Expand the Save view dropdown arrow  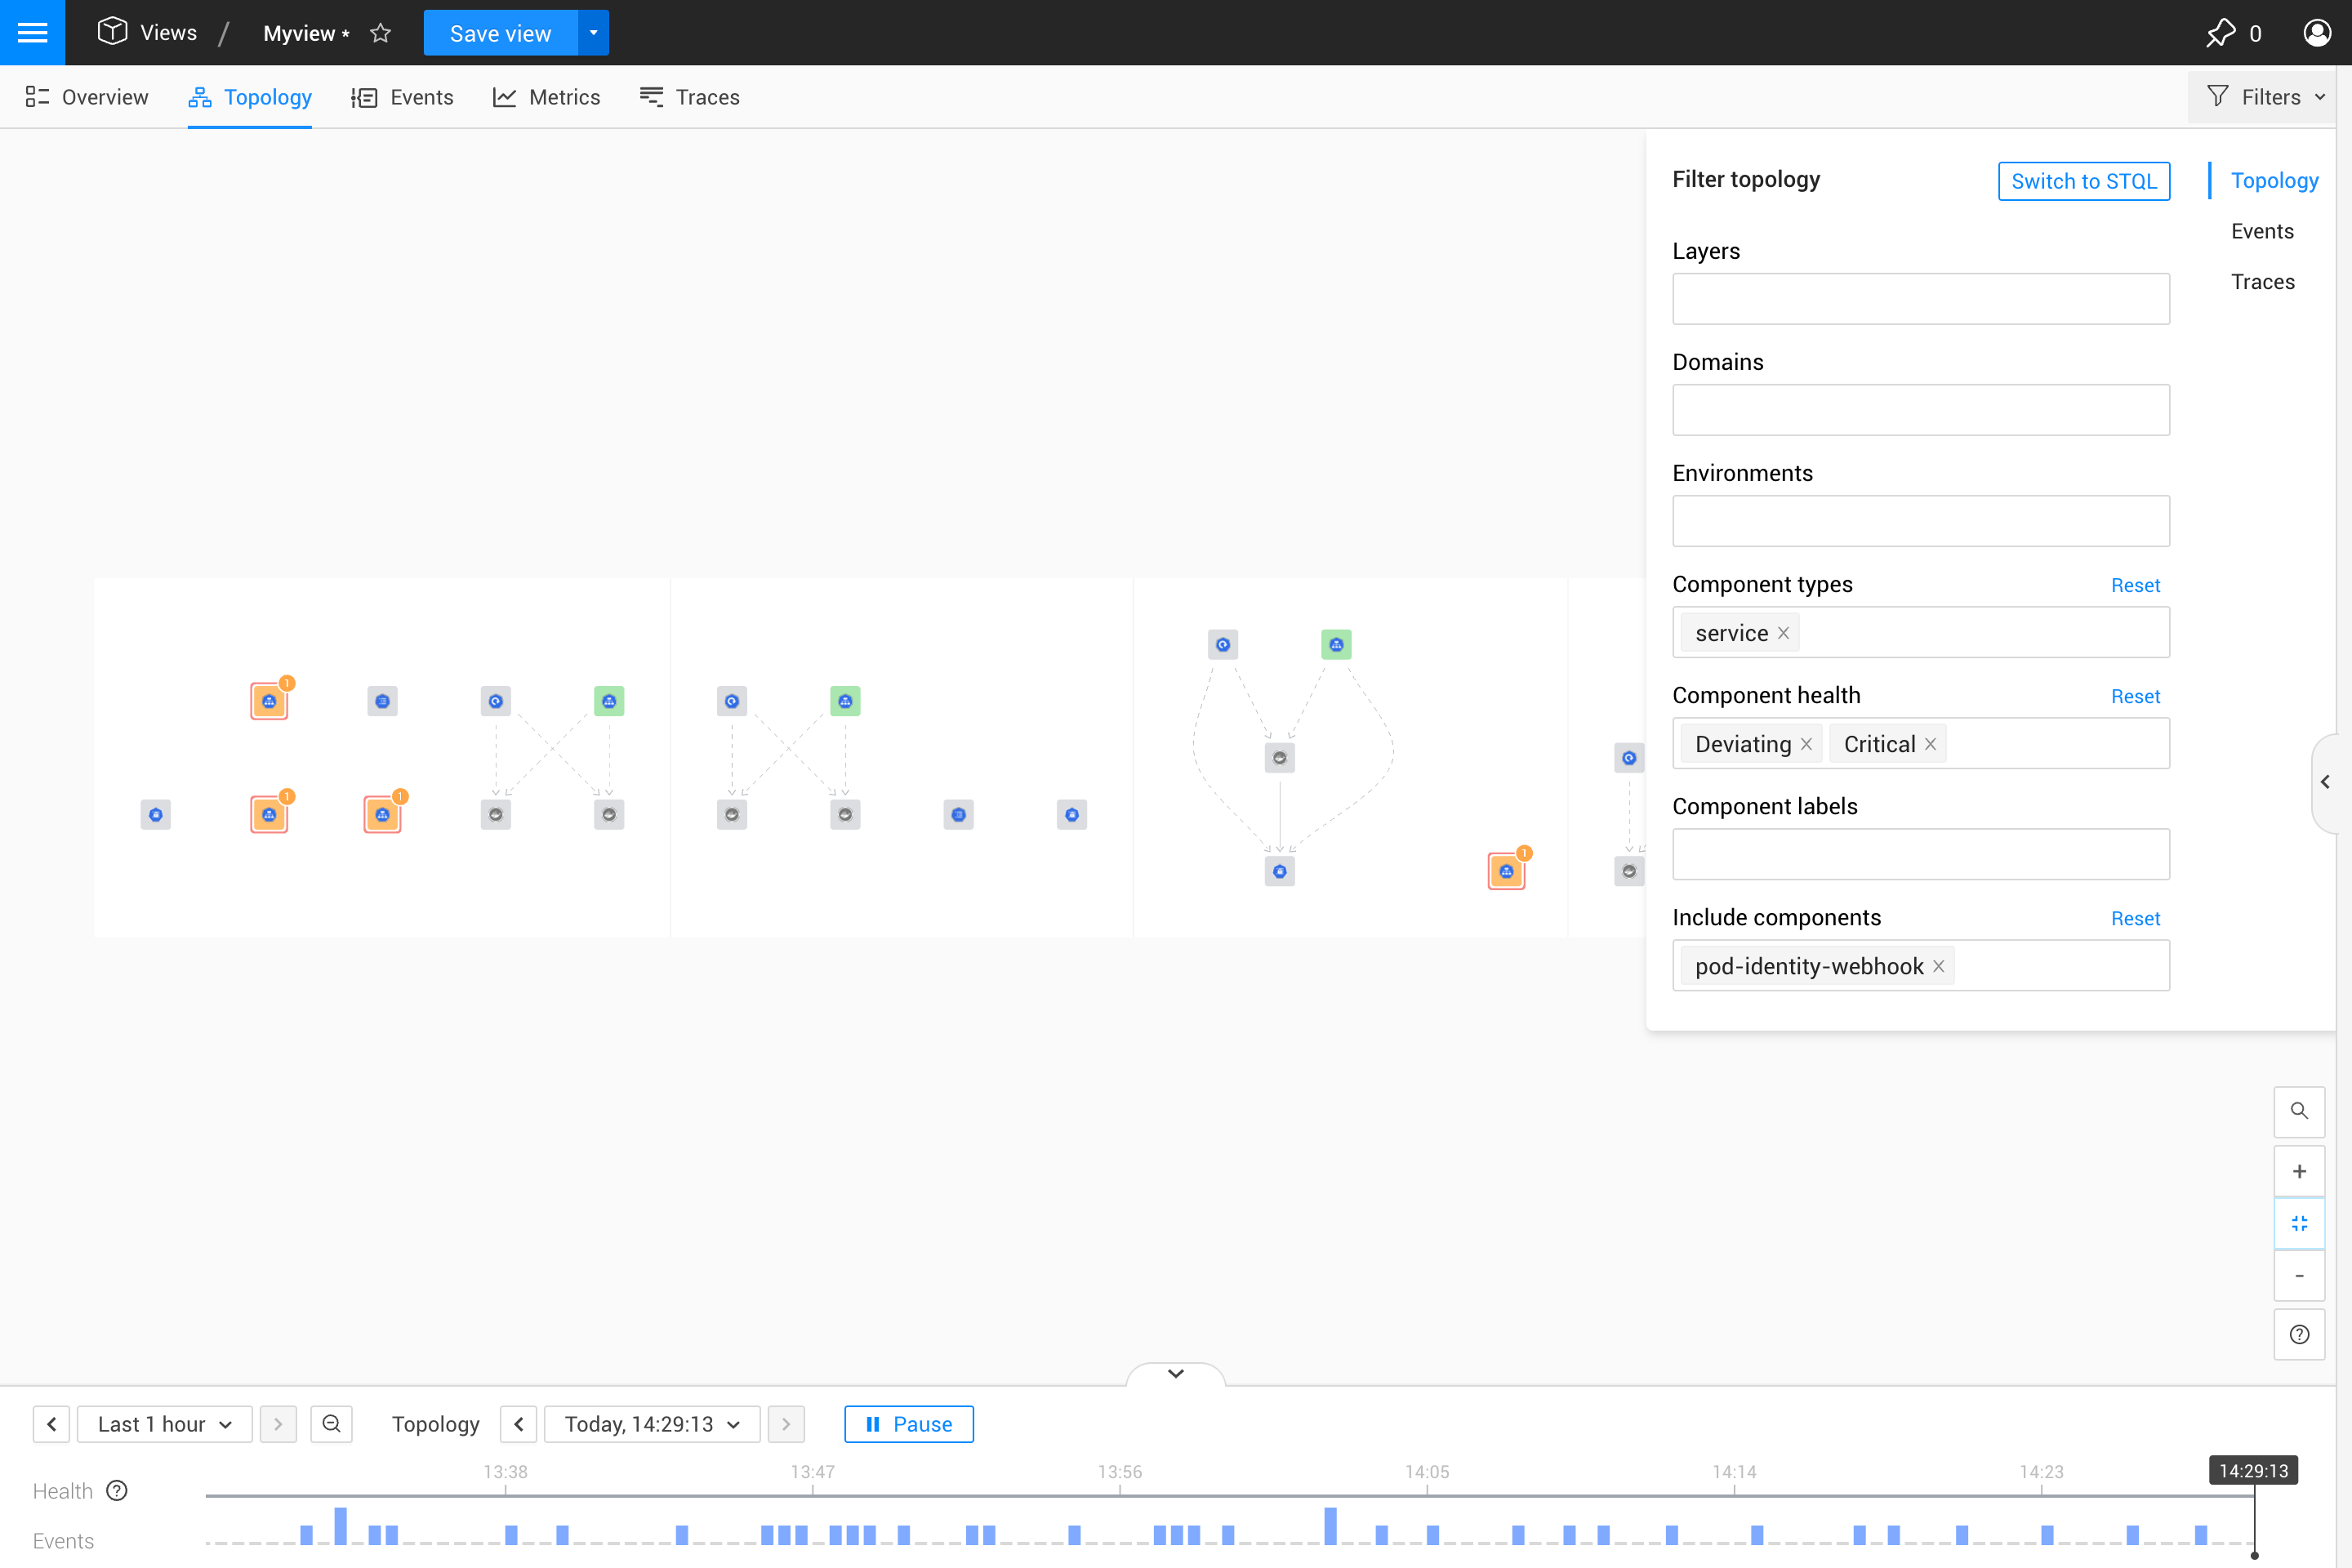pyautogui.click(x=593, y=33)
